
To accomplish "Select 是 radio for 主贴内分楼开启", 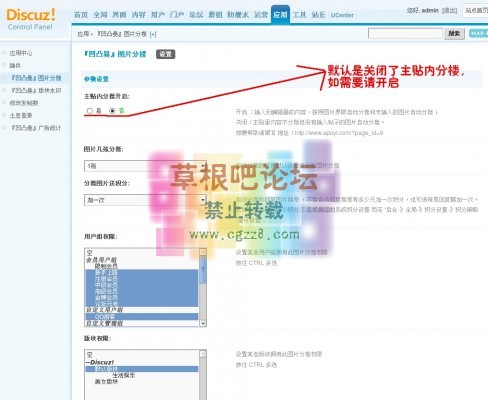I will click(x=89, y=111).
